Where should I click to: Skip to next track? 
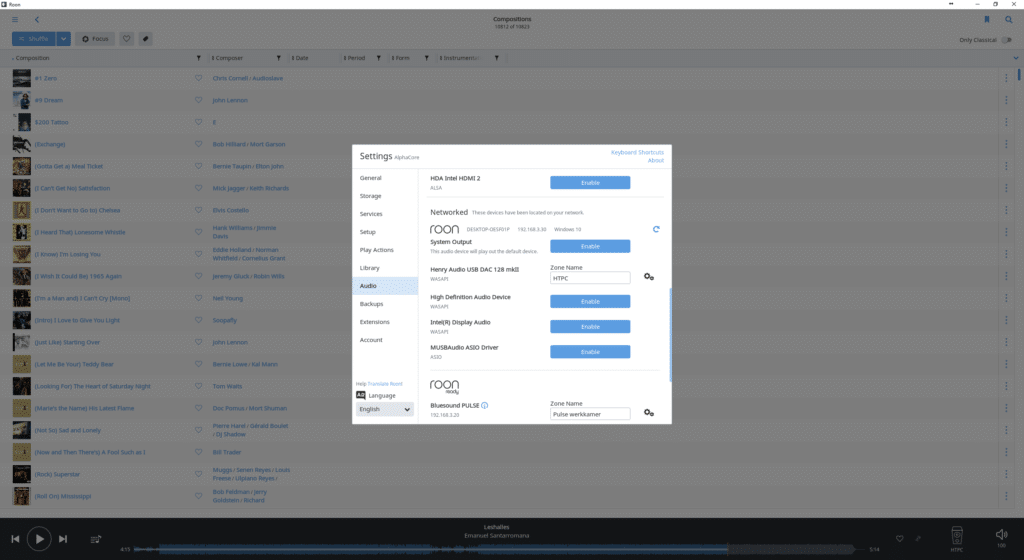(x=63, y=539)
